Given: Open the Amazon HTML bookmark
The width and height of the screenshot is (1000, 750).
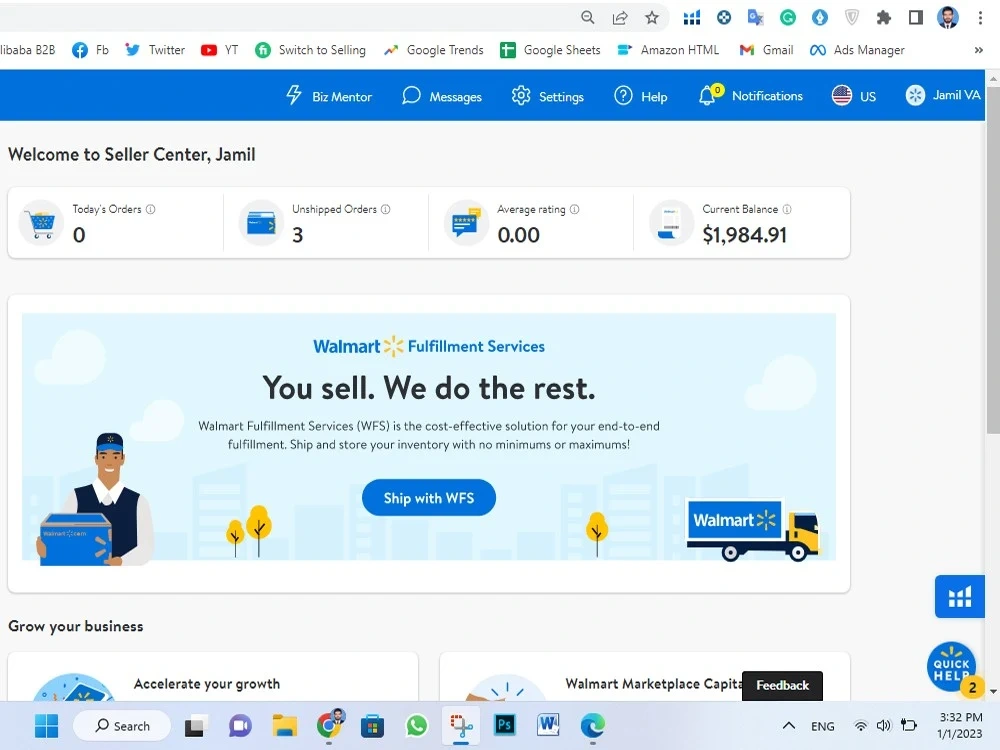Looking at the screenshot, I should (668, 50).
